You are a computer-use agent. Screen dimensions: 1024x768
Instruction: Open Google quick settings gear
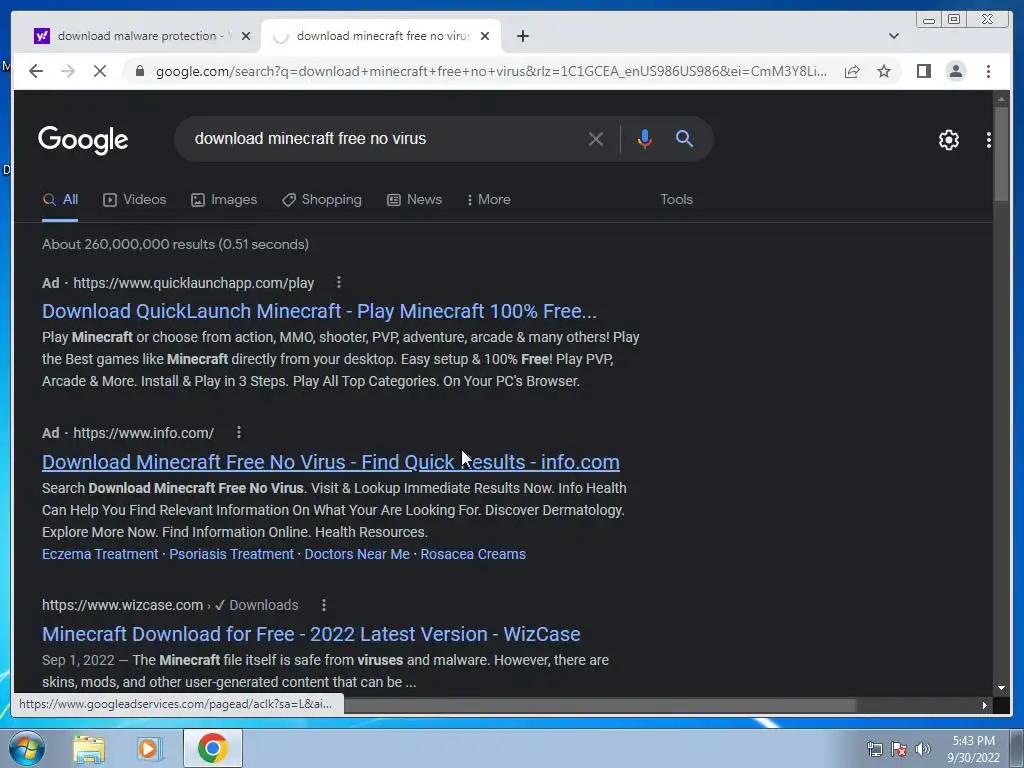point(948,140)
